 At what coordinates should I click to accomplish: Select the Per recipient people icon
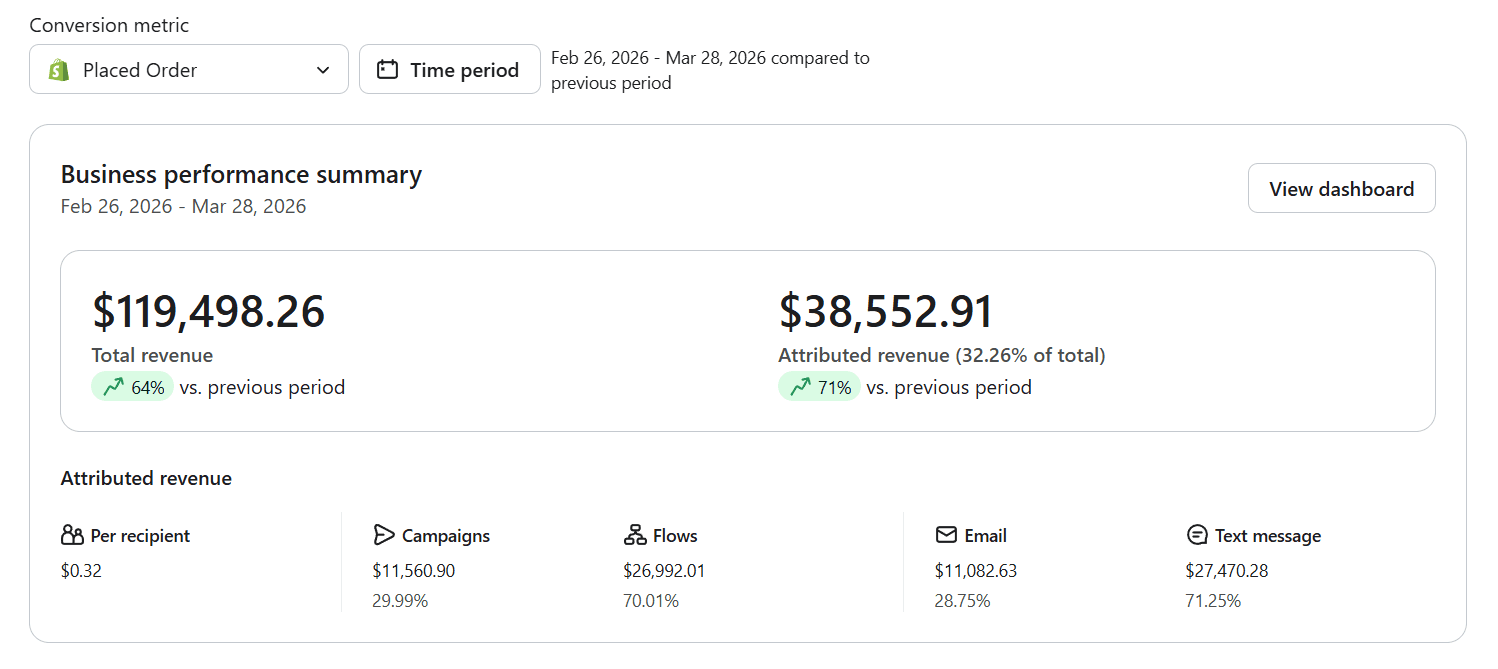(x=72, y=535)
